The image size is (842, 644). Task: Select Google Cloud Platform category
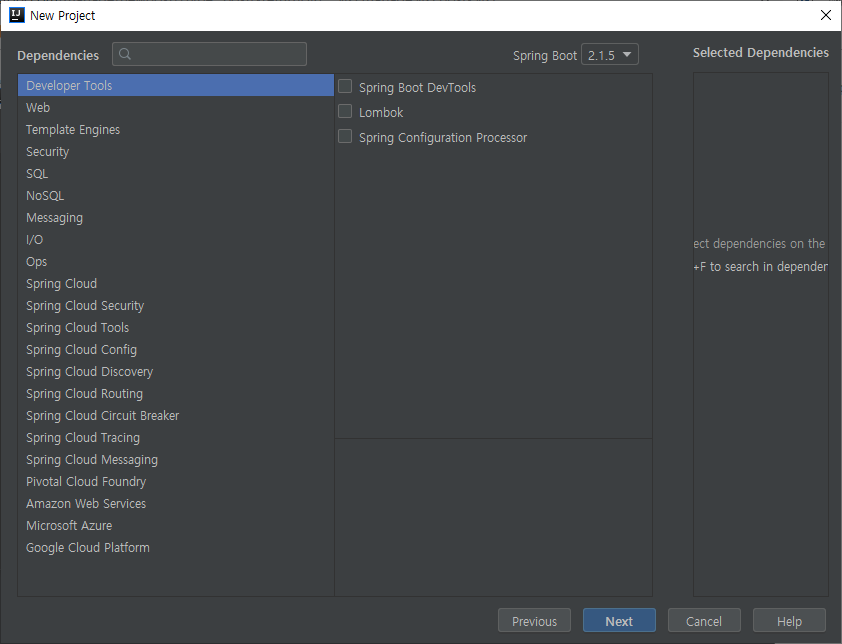[x=176, y=548]
